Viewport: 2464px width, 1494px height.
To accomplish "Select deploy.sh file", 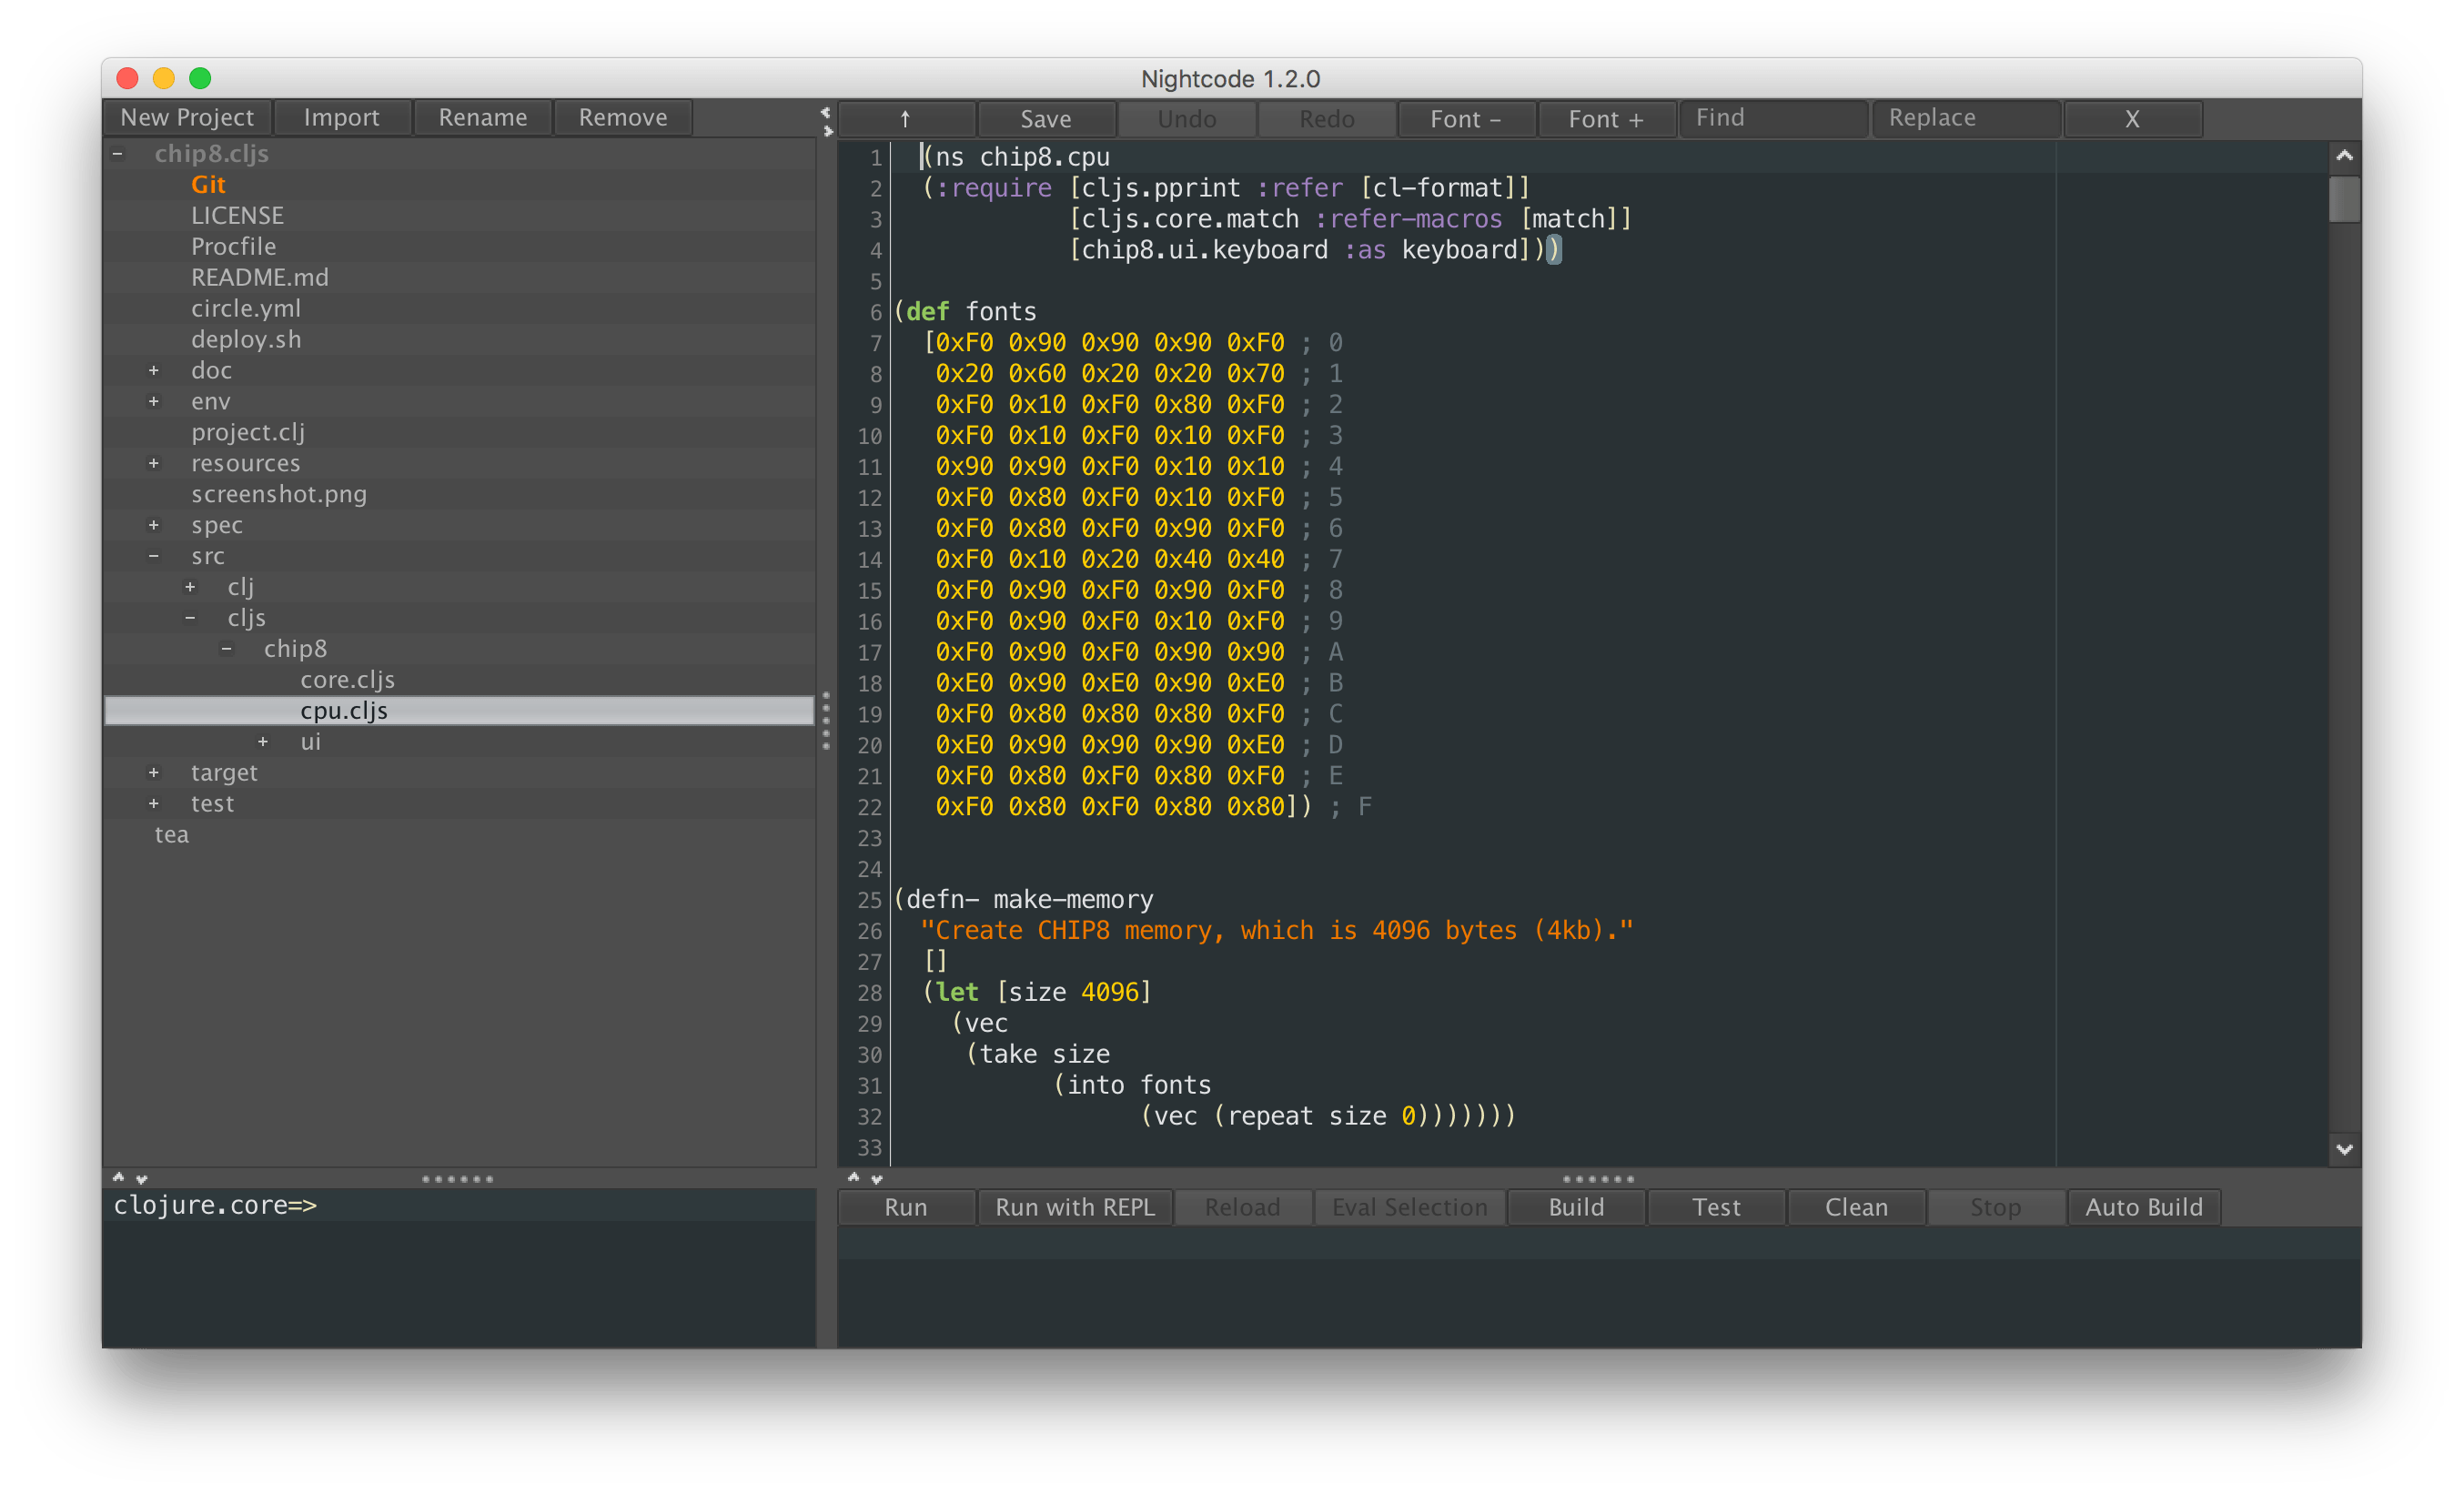I will coord(246,340).
